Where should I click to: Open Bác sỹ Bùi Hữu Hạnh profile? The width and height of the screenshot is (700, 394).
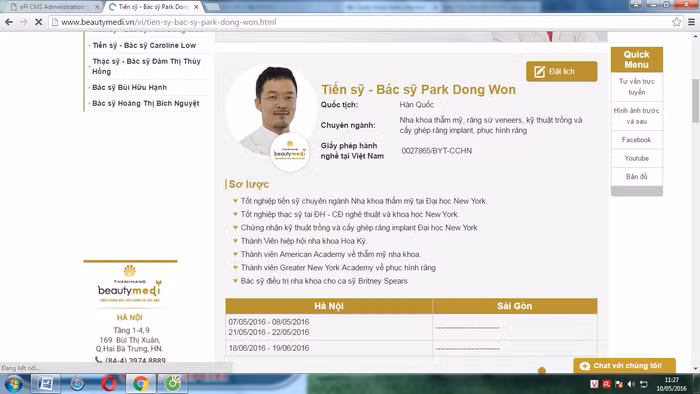[x=129, y=87]
